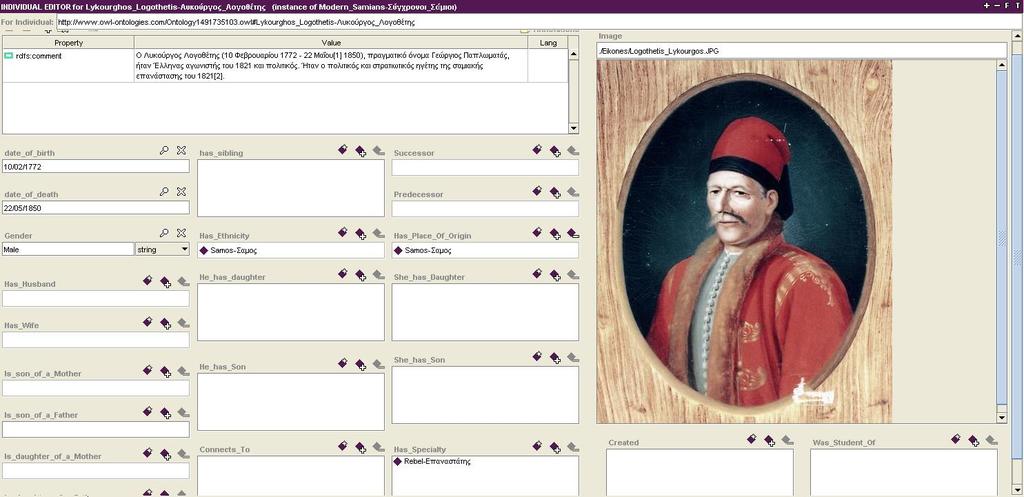Add an existing individual to Has_Specialty
1024x497 pixels.
pyautogui.click(x=554, y=447)
